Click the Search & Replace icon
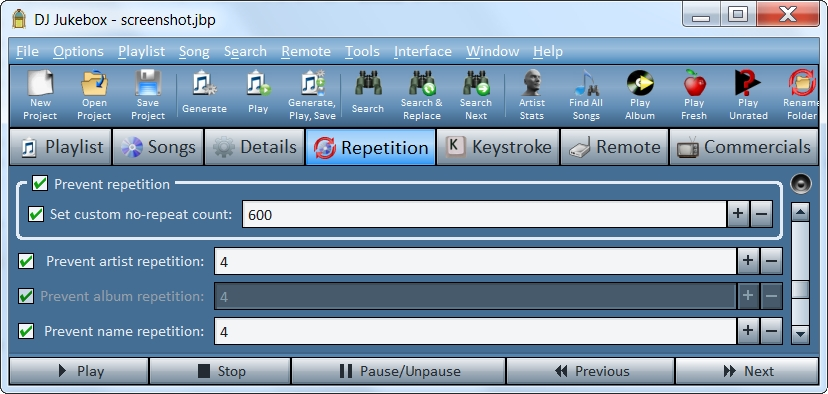 click(421, 83)
